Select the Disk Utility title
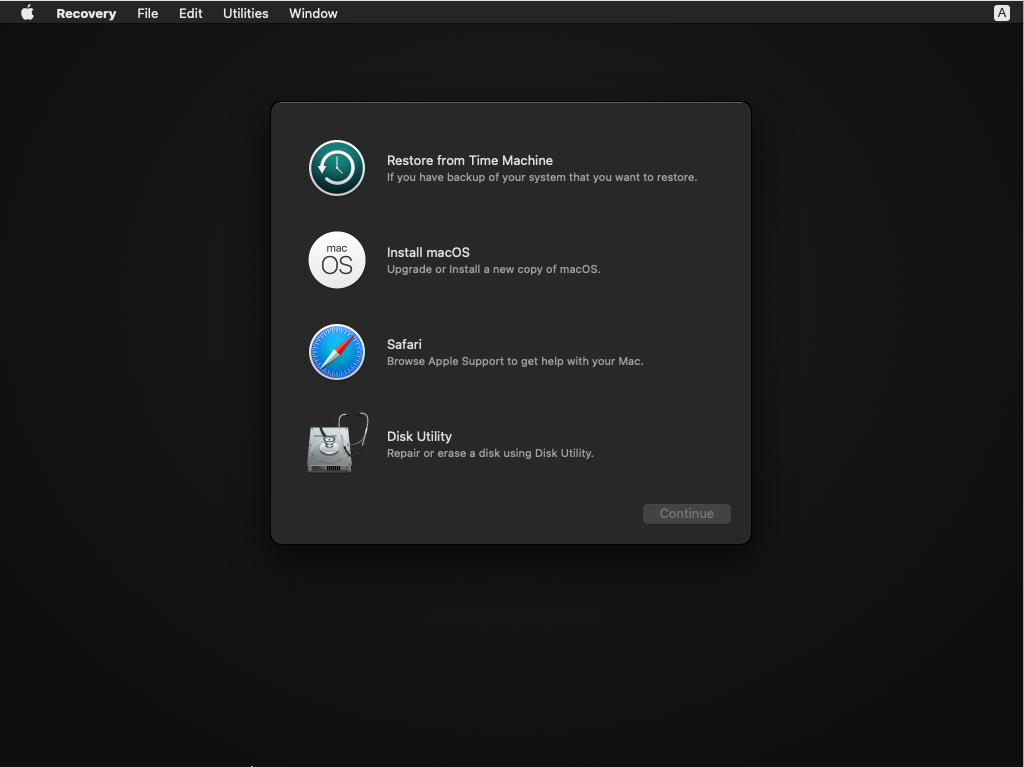The height and width of the screenshot is (767, 1024). point(419,436)
